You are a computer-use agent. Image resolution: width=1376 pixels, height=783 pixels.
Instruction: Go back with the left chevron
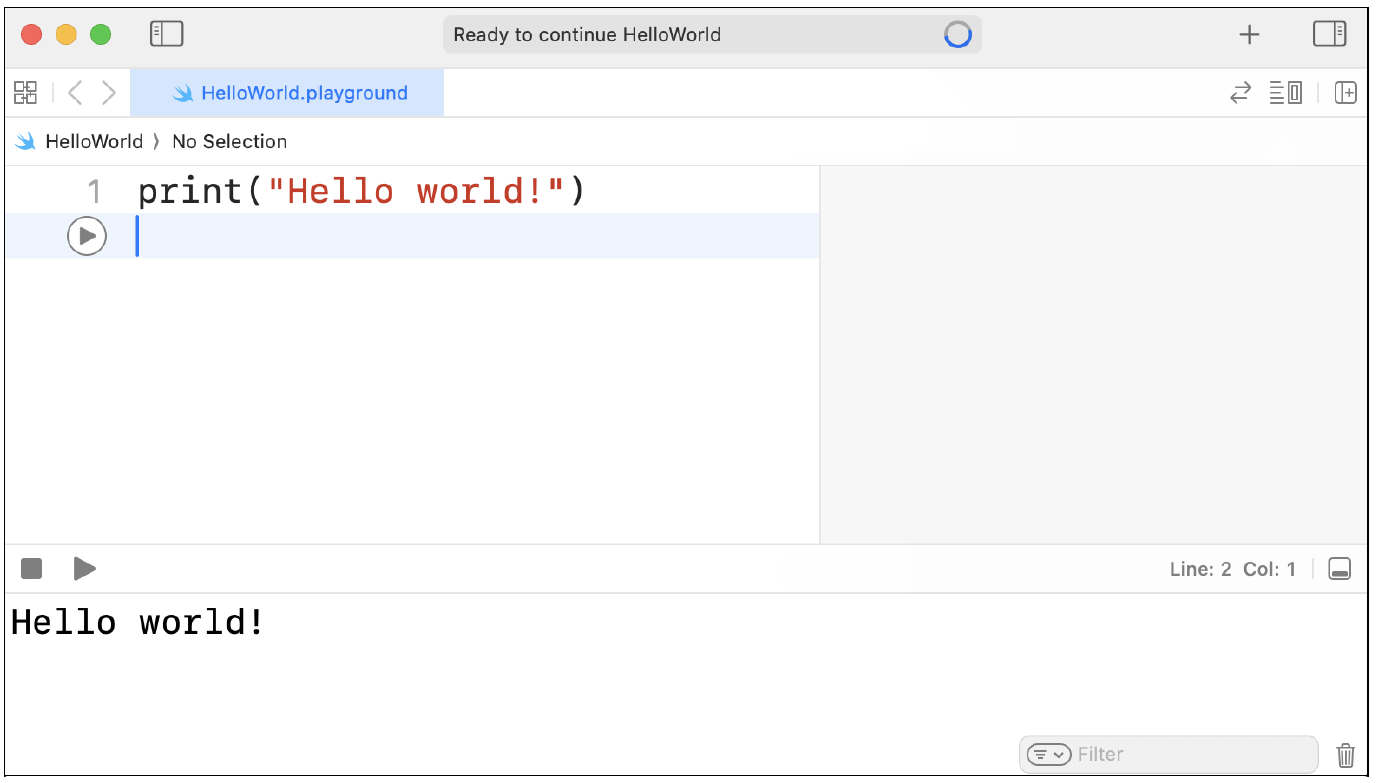pos(75,93)
